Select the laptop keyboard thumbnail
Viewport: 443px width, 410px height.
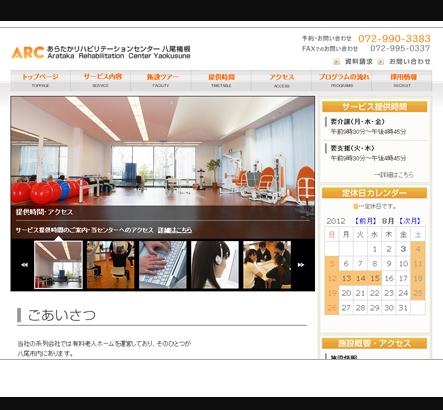pos(163,265)
